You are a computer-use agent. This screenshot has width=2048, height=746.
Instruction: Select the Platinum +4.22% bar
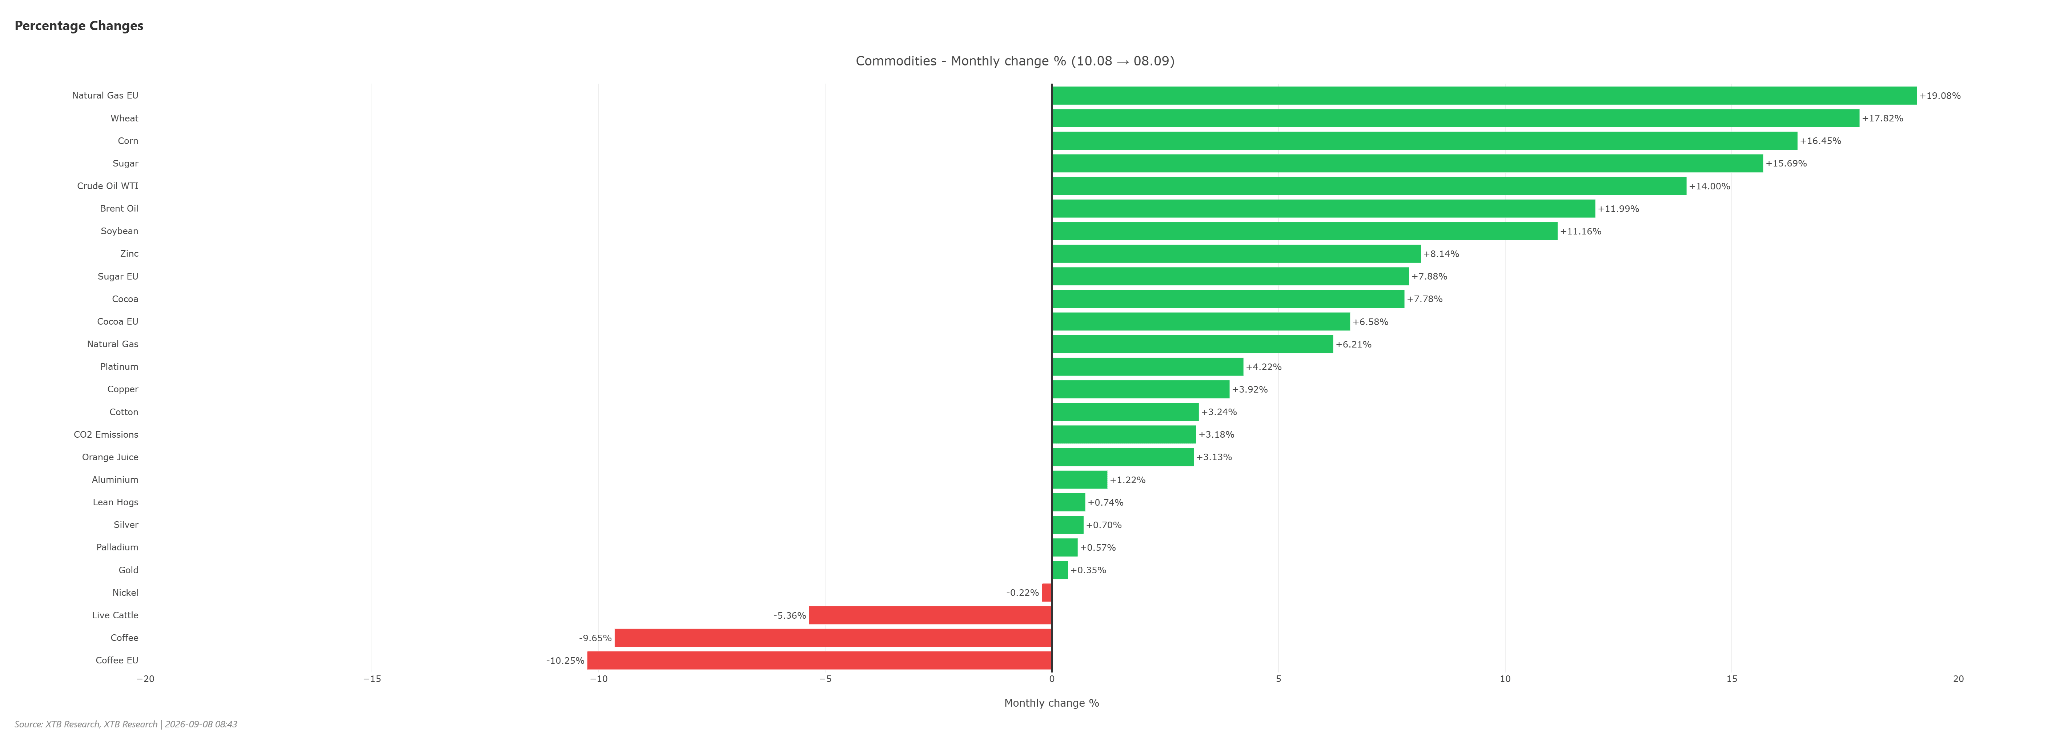click(1147, 367)
